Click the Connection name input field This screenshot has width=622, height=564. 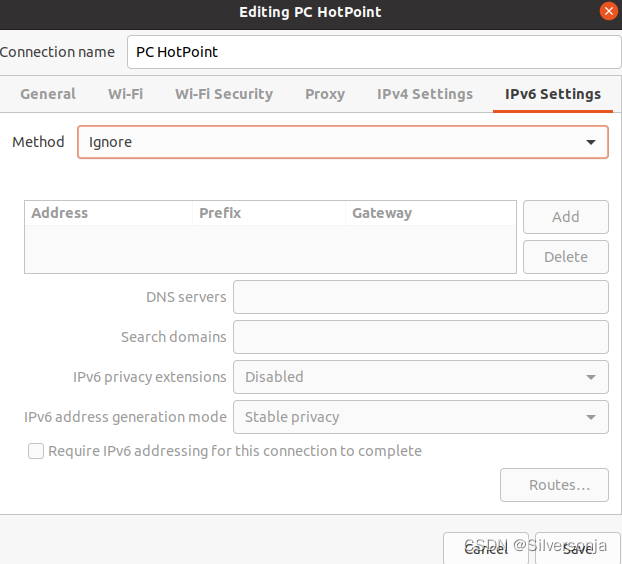374,52
